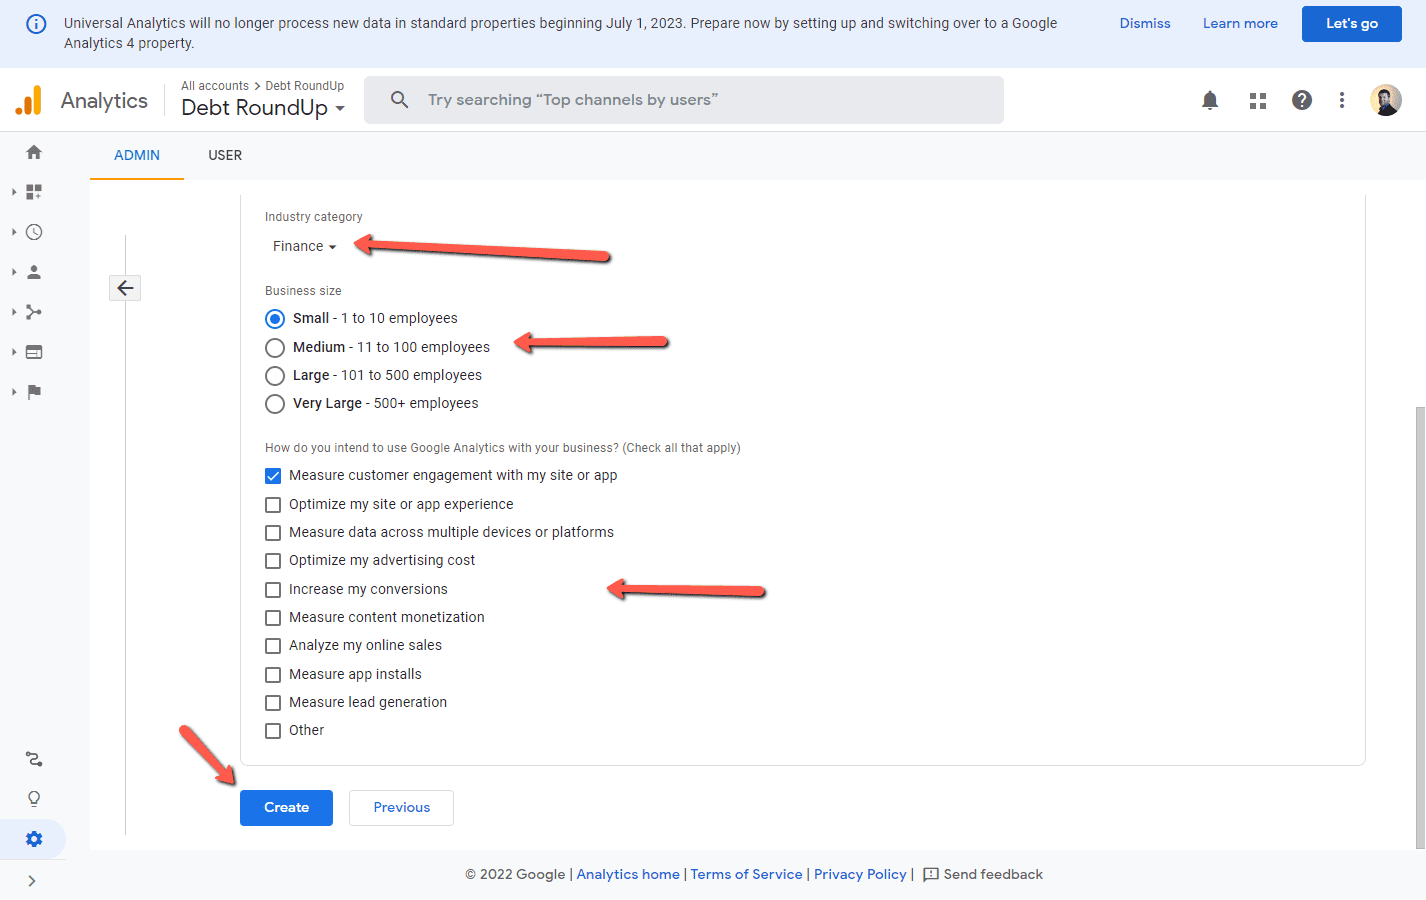Uncheck Measure customer engagement checkbox
Screen dimensions: 1426x900
[273, 476]
